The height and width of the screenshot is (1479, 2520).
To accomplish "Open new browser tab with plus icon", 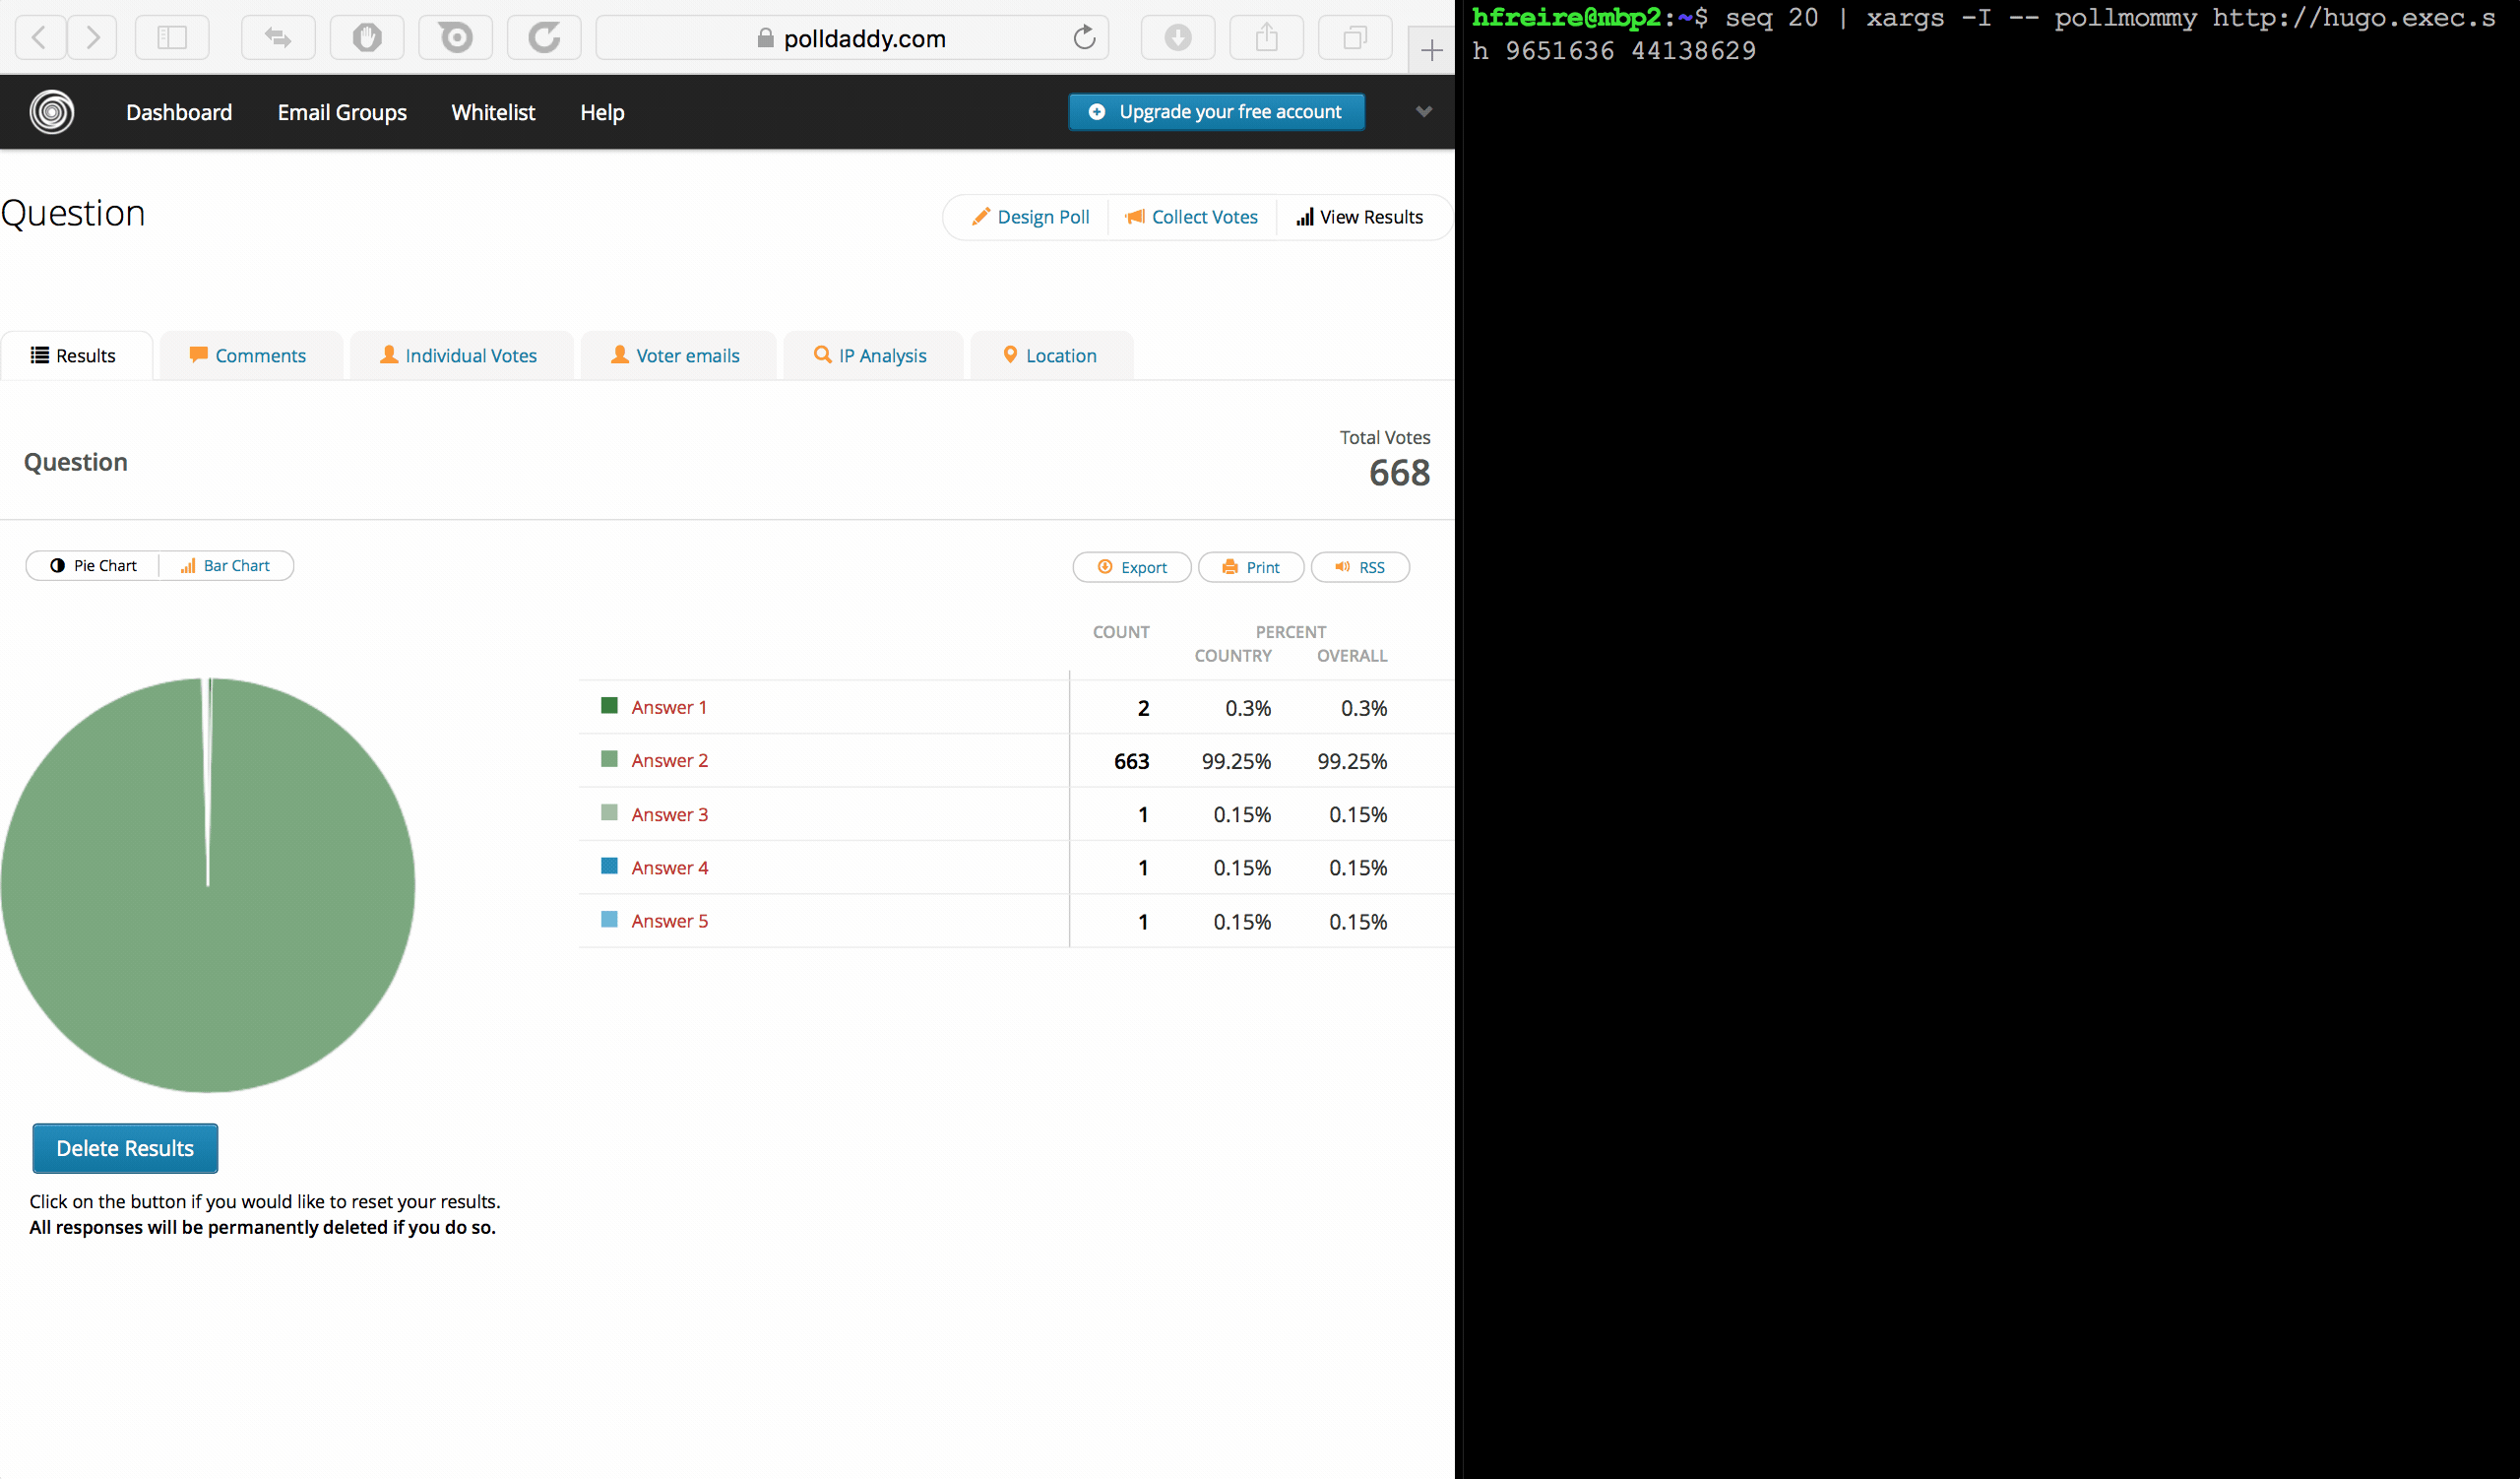I will [1431, 50].
